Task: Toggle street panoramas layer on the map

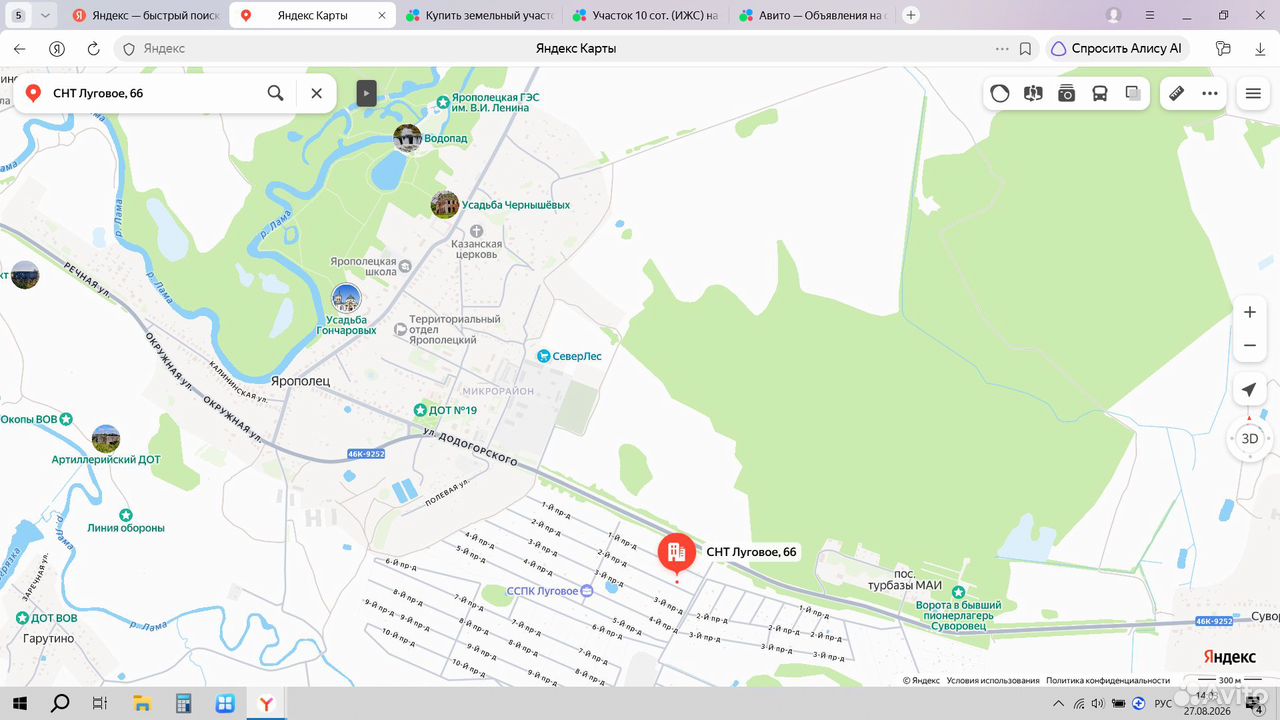Action: pyautogui.click(x=1033, y=93)
